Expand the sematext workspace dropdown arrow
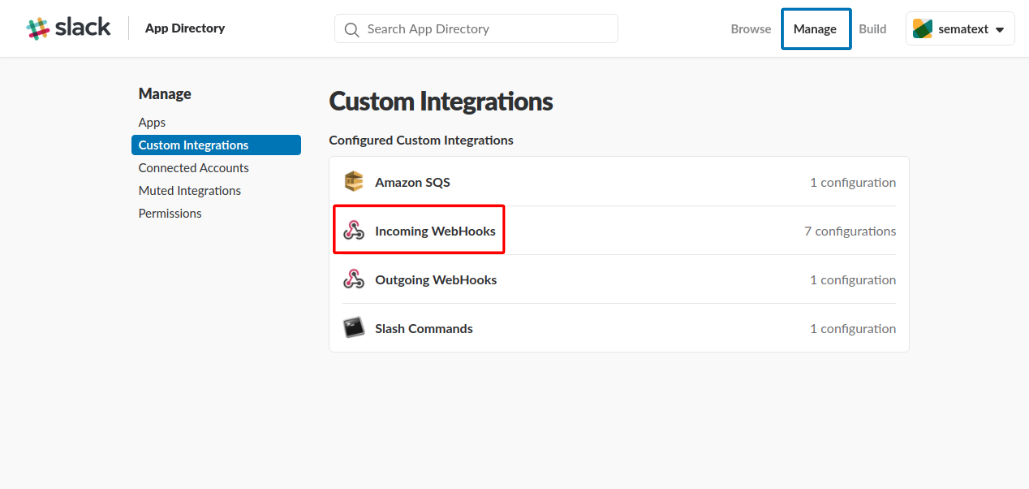 click(1000, 30)
